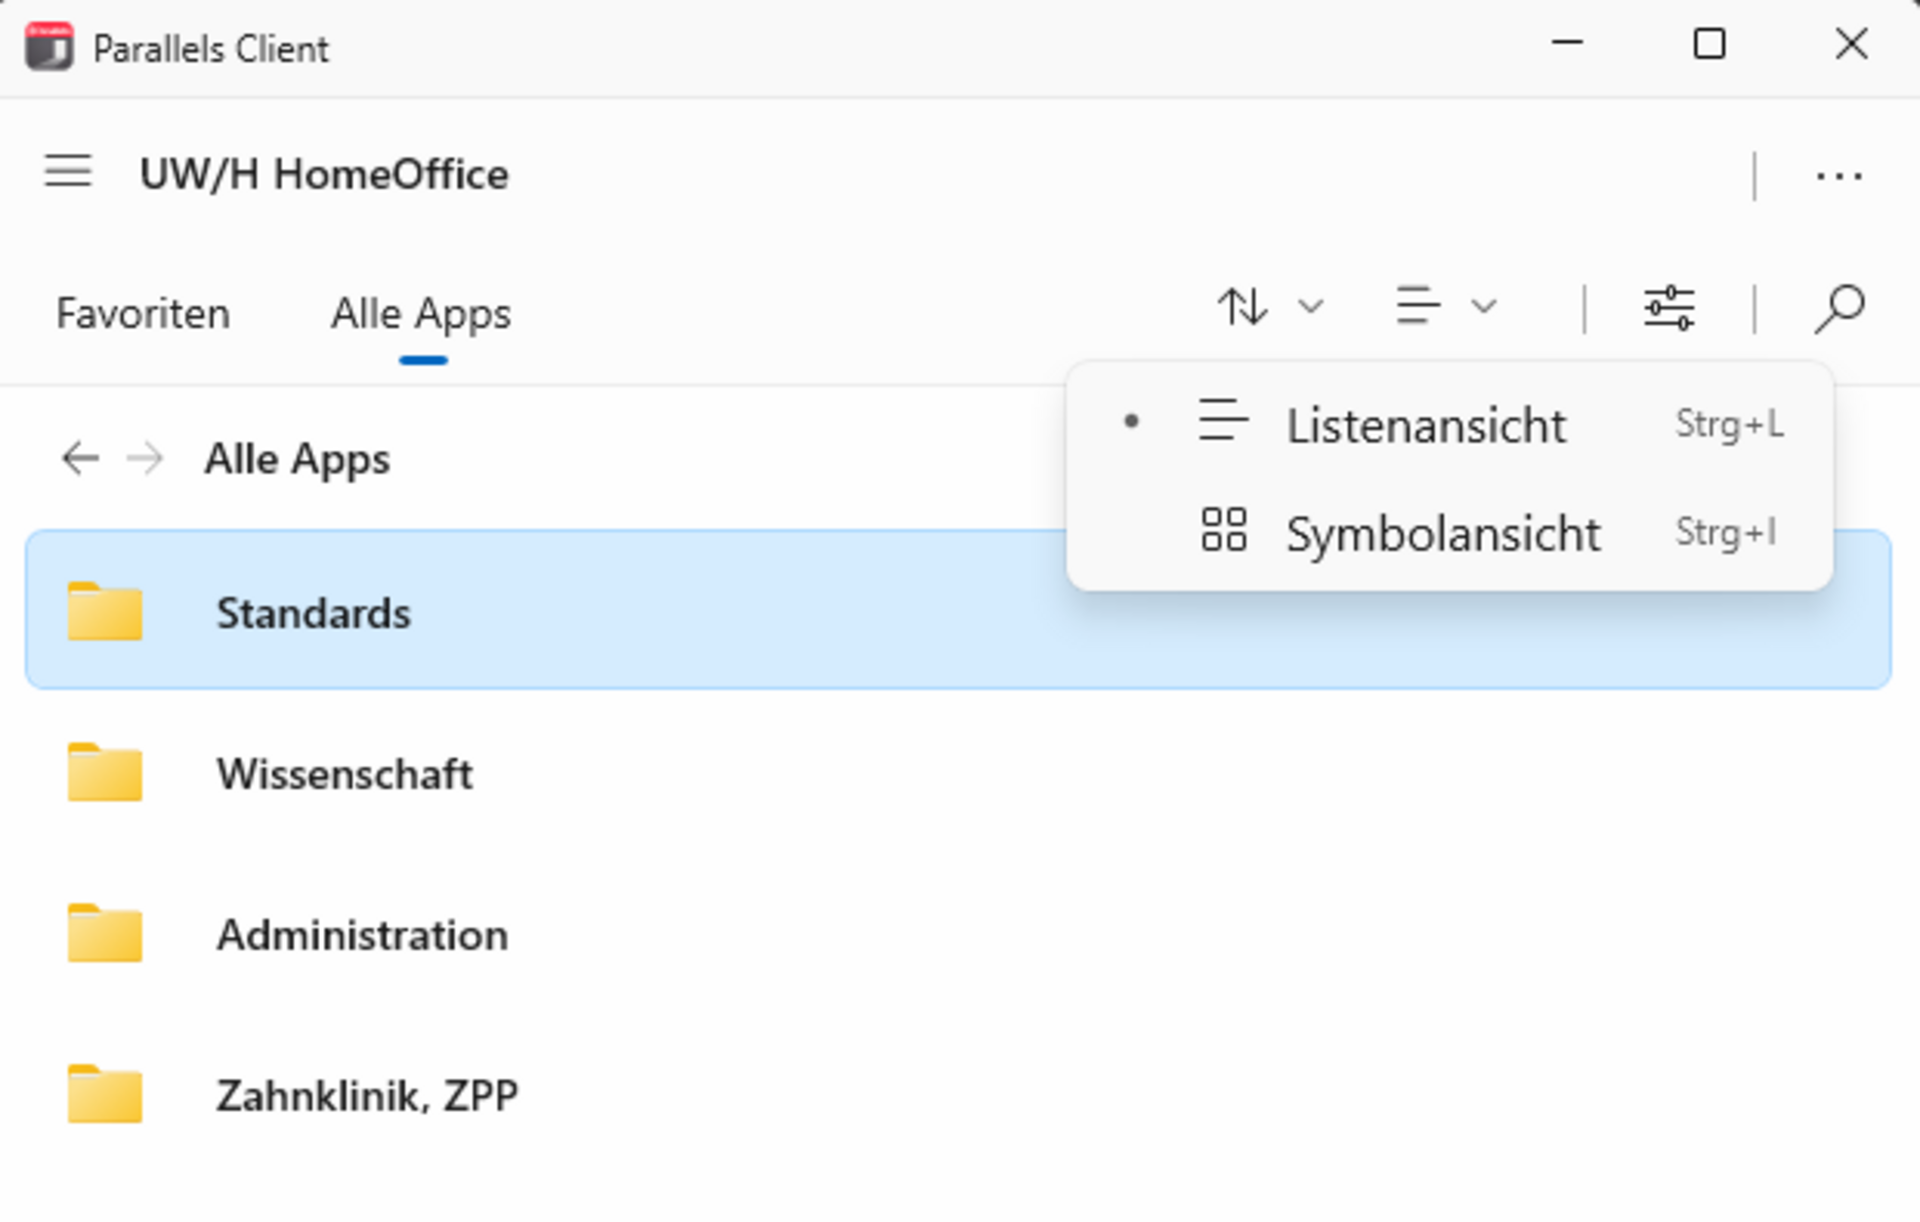Image resolution: width=1920 pixels, height=1222 pixels.
Task: Maximize the Parallels Client window
Action: [1709, 43]
